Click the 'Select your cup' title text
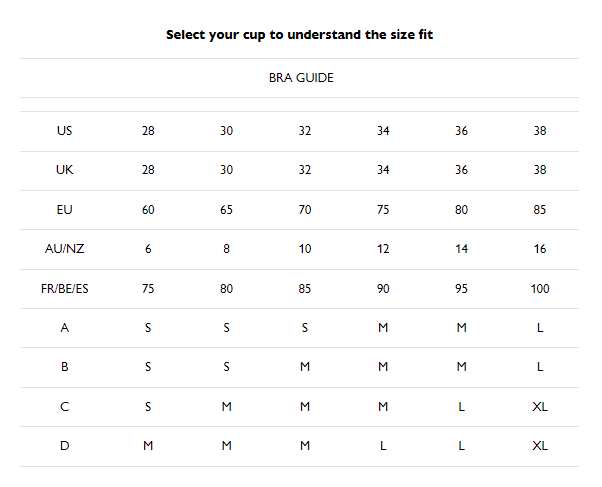The image size is (602, 487). click(x=299, y=35)
